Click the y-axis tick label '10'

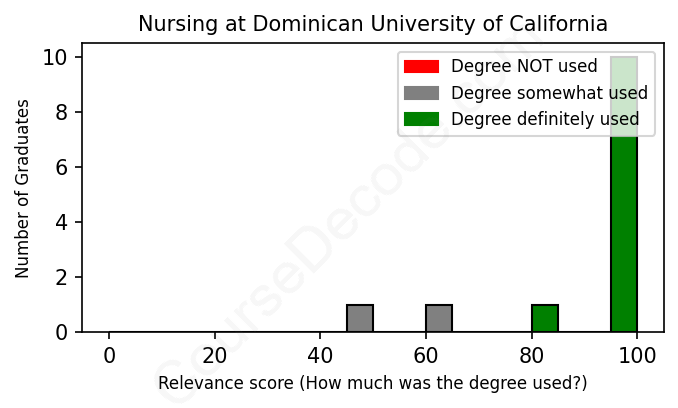click(x=56, y=58)
